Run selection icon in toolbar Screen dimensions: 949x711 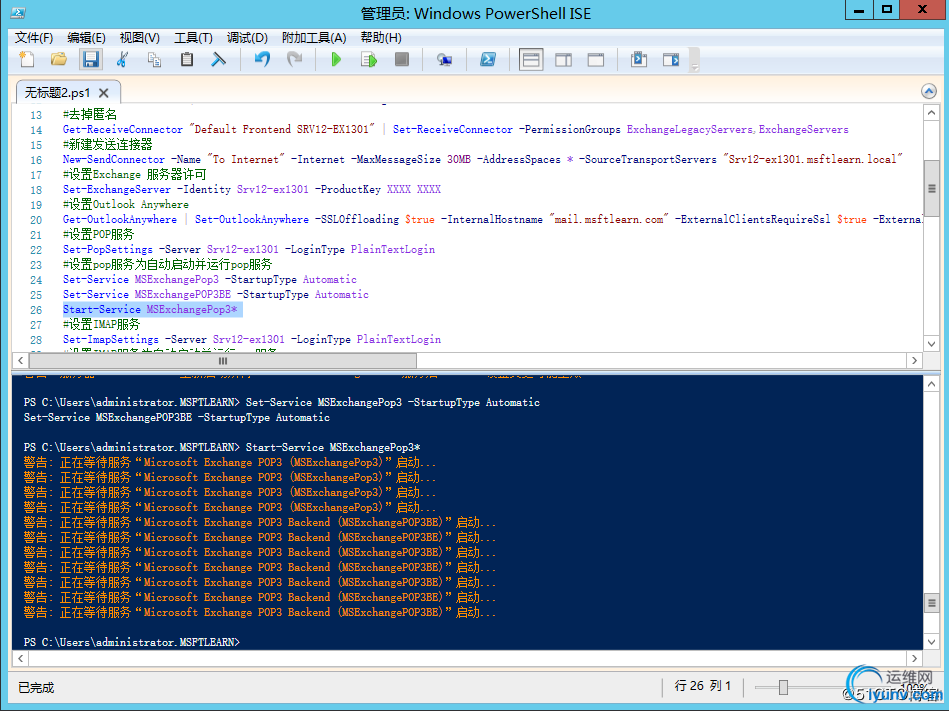(x=369, y=59)
